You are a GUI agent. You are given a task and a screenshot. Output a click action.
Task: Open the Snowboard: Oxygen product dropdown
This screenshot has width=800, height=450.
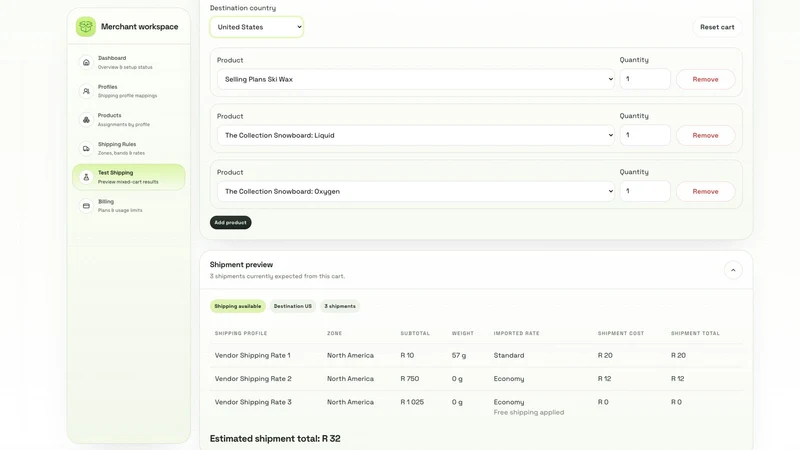pyautogui.click(x=416, y=191)
